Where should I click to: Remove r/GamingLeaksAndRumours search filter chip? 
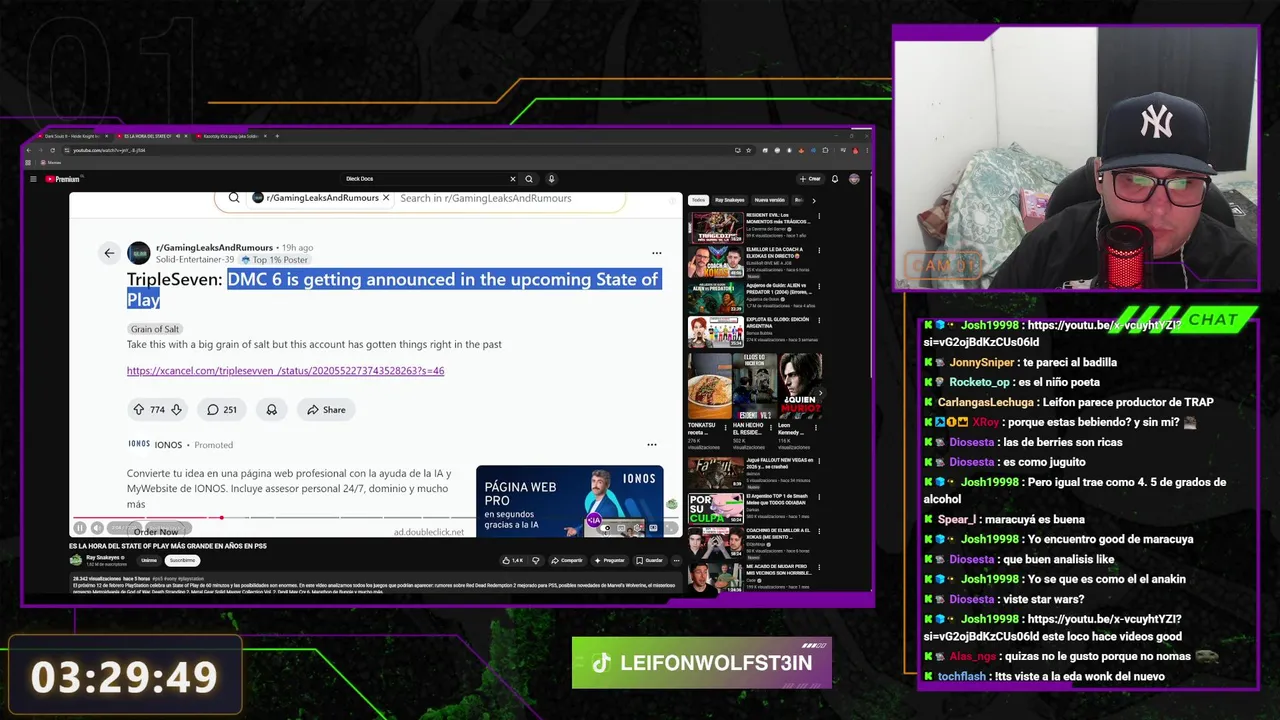coord(386,198)
